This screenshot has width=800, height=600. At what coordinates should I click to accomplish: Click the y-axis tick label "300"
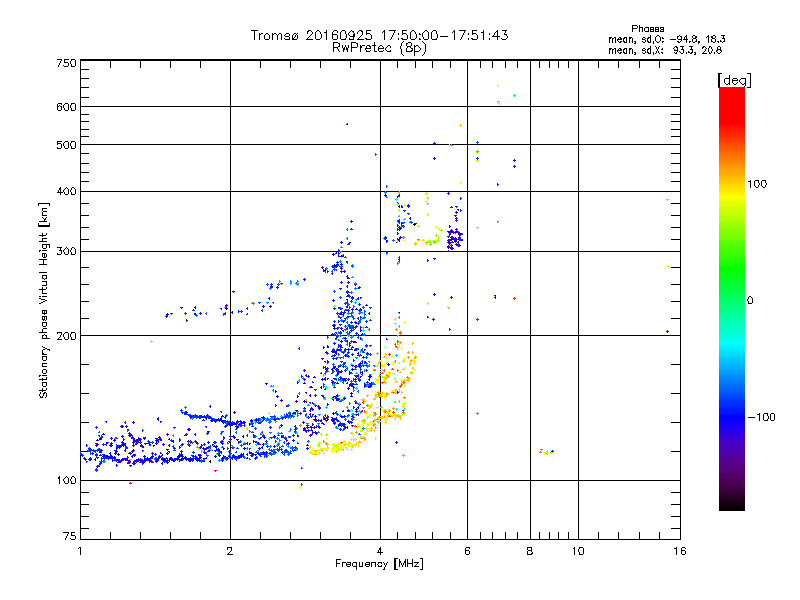[67, 251]
